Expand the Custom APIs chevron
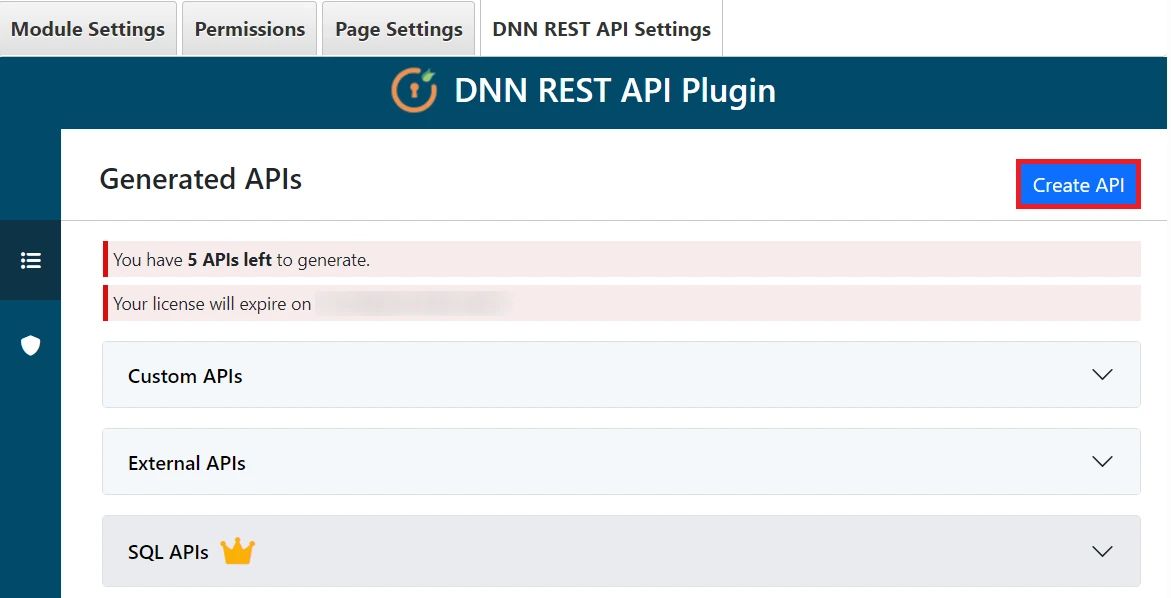Viewport: 1171px width, 598px height. pos(1102,374)
